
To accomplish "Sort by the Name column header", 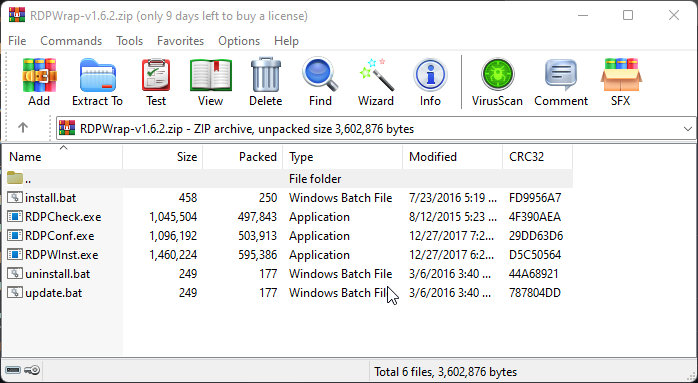I will coord(62,157).
